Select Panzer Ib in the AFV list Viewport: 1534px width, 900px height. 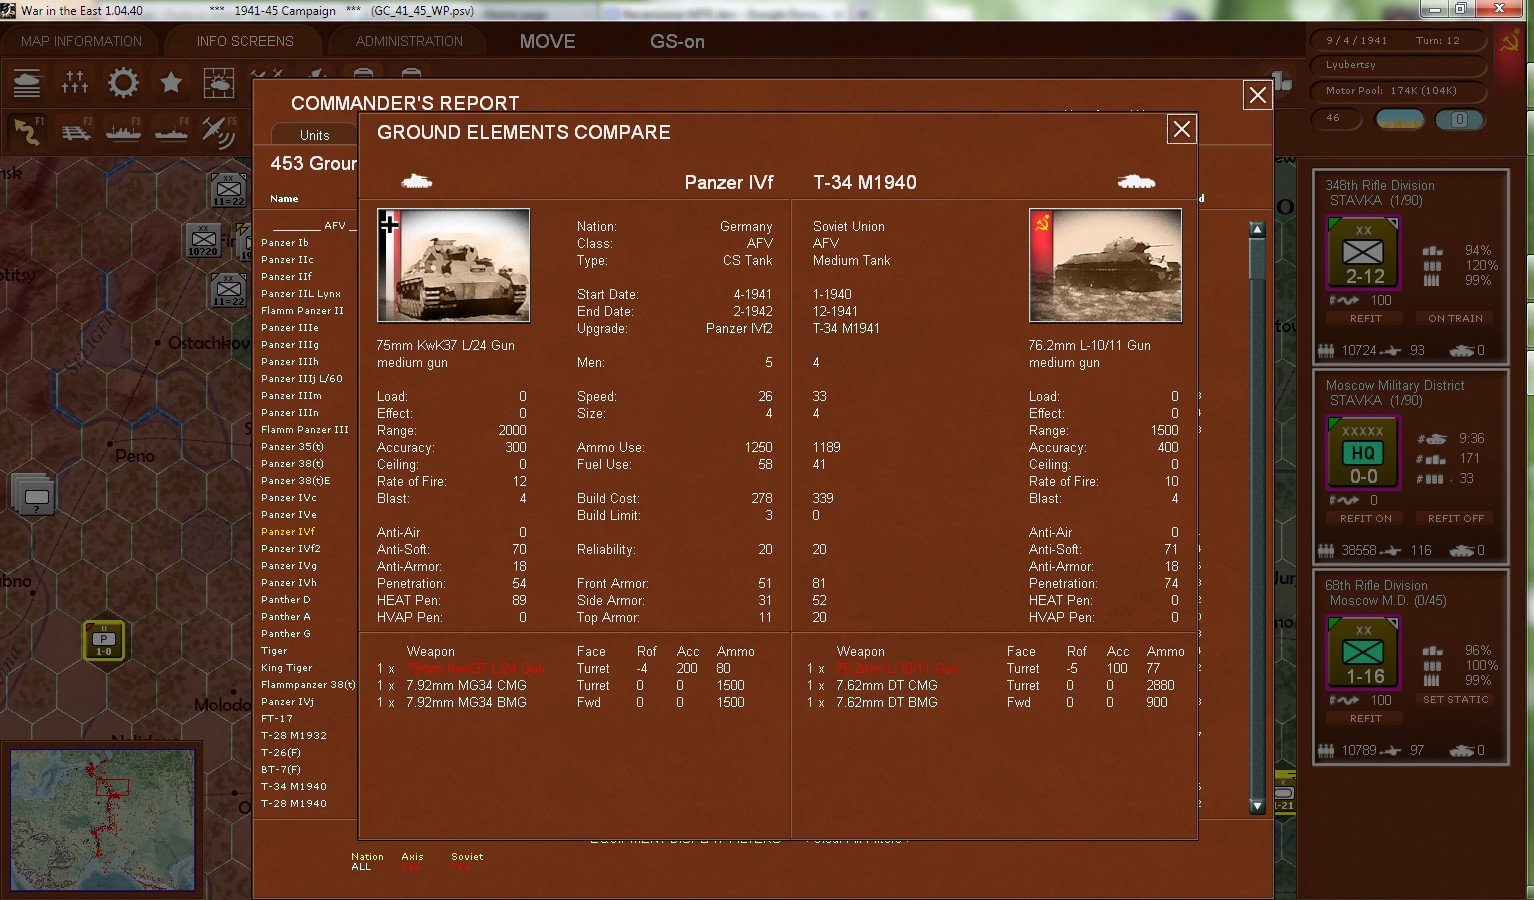click(284, 243)
